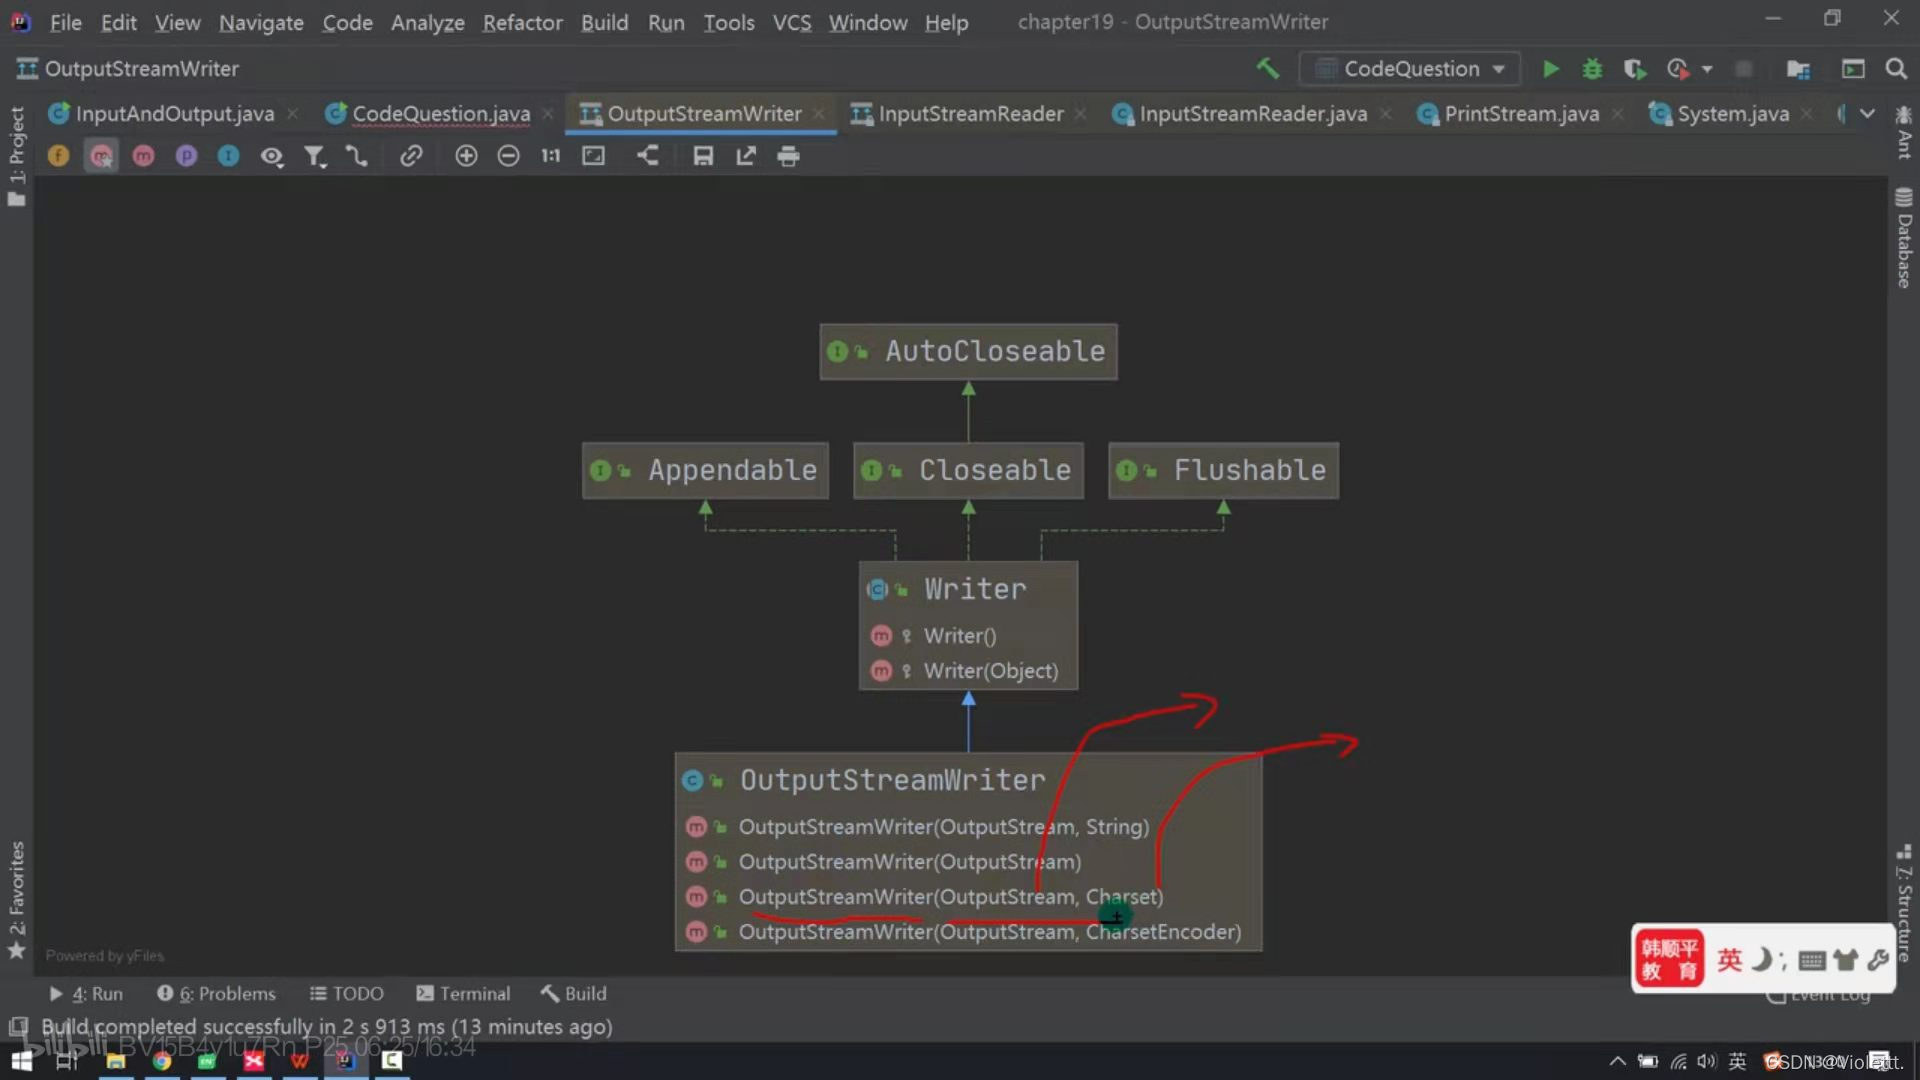
Task: Open the Structure tool window
Action: [x=1903, y=905]
